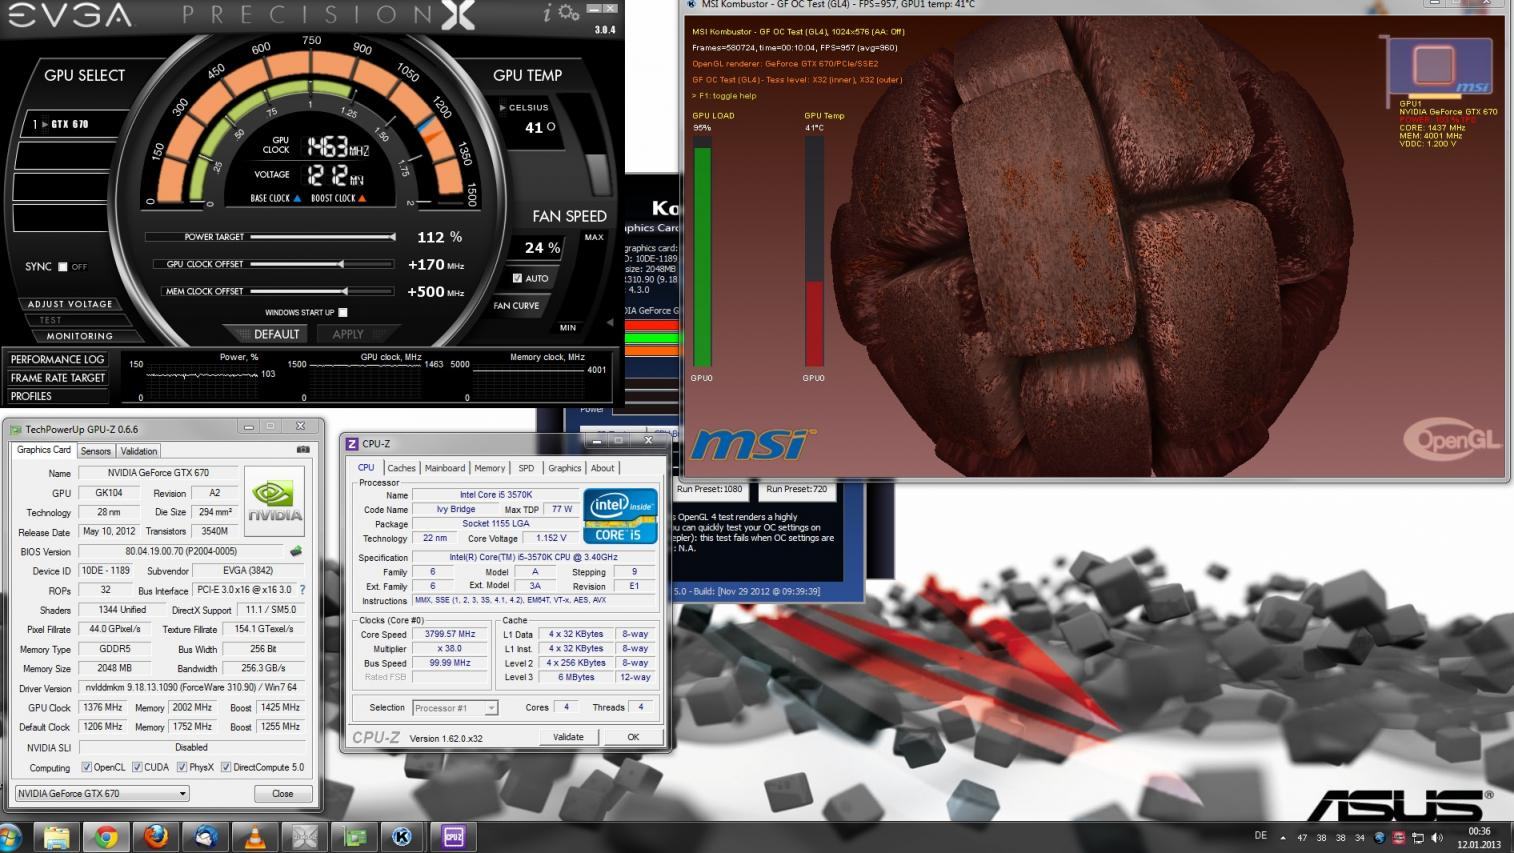Click MEM CLOCK OFFSET slider handle
Viewport: 1514px width, 853px height.
tap(346, 291)
